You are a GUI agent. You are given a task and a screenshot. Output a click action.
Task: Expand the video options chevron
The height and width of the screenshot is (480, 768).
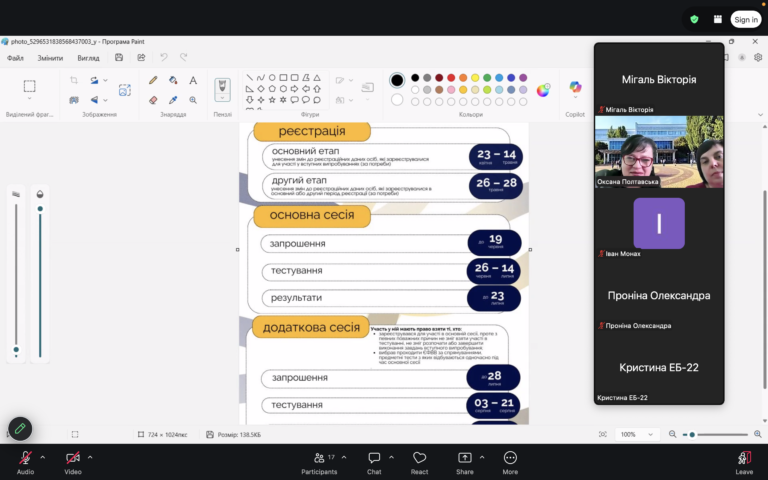pos(90,456)
